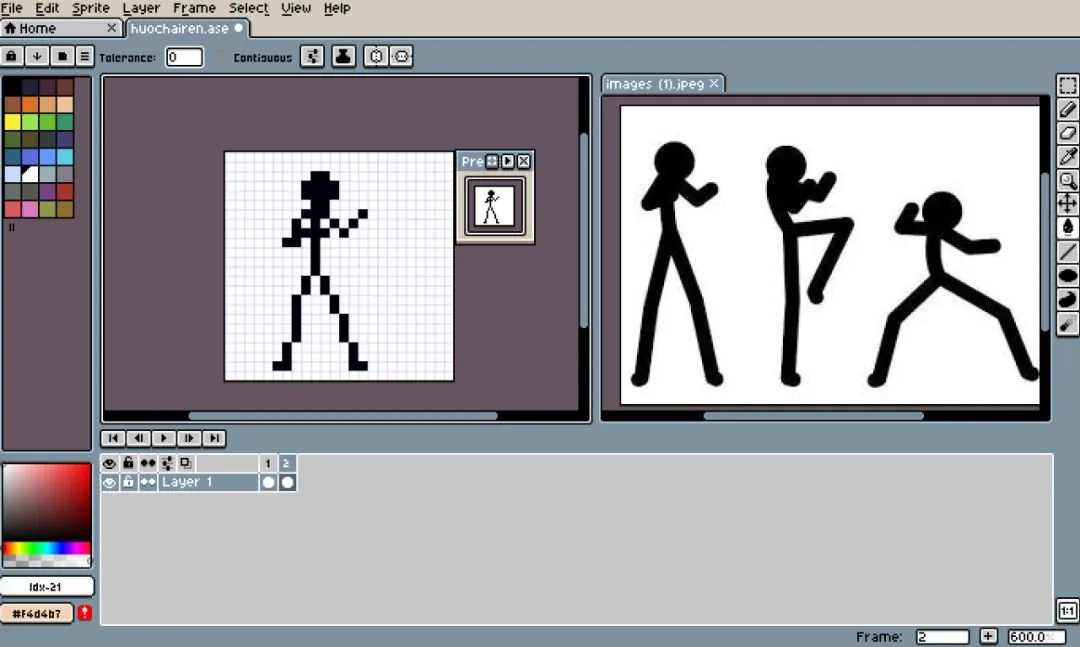The height and width of the screenshot is (647, 1080).
Task: Click the plus button beside Frame field
Action: (x=988, y=637)
